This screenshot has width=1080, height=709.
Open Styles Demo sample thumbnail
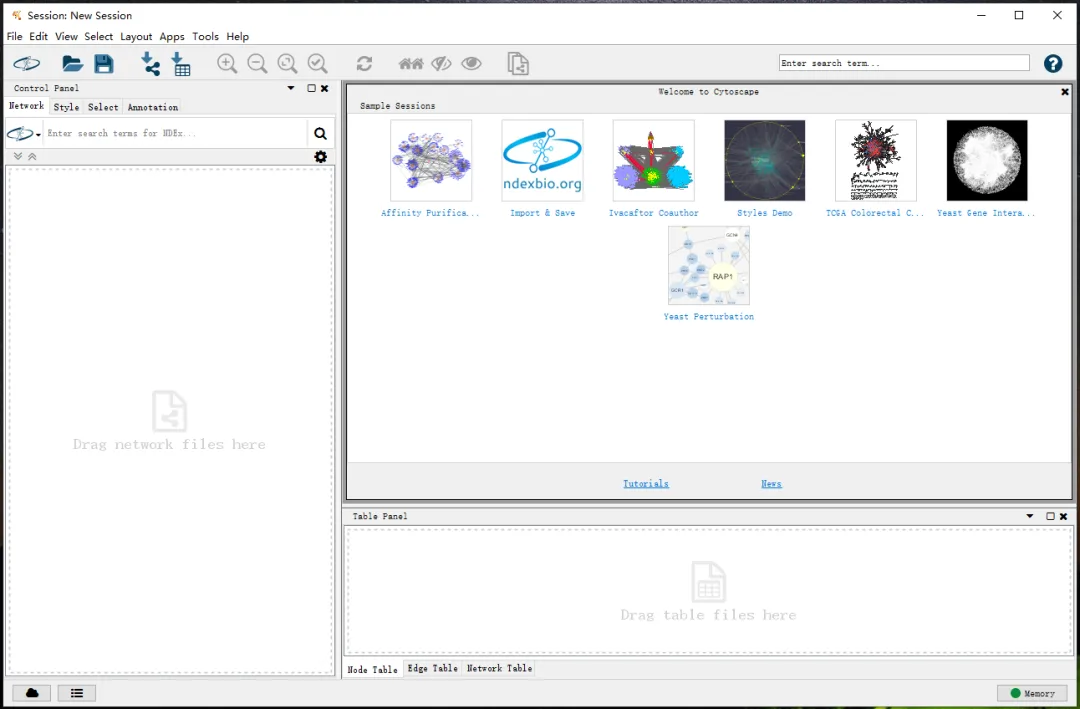tap(765, 161)
